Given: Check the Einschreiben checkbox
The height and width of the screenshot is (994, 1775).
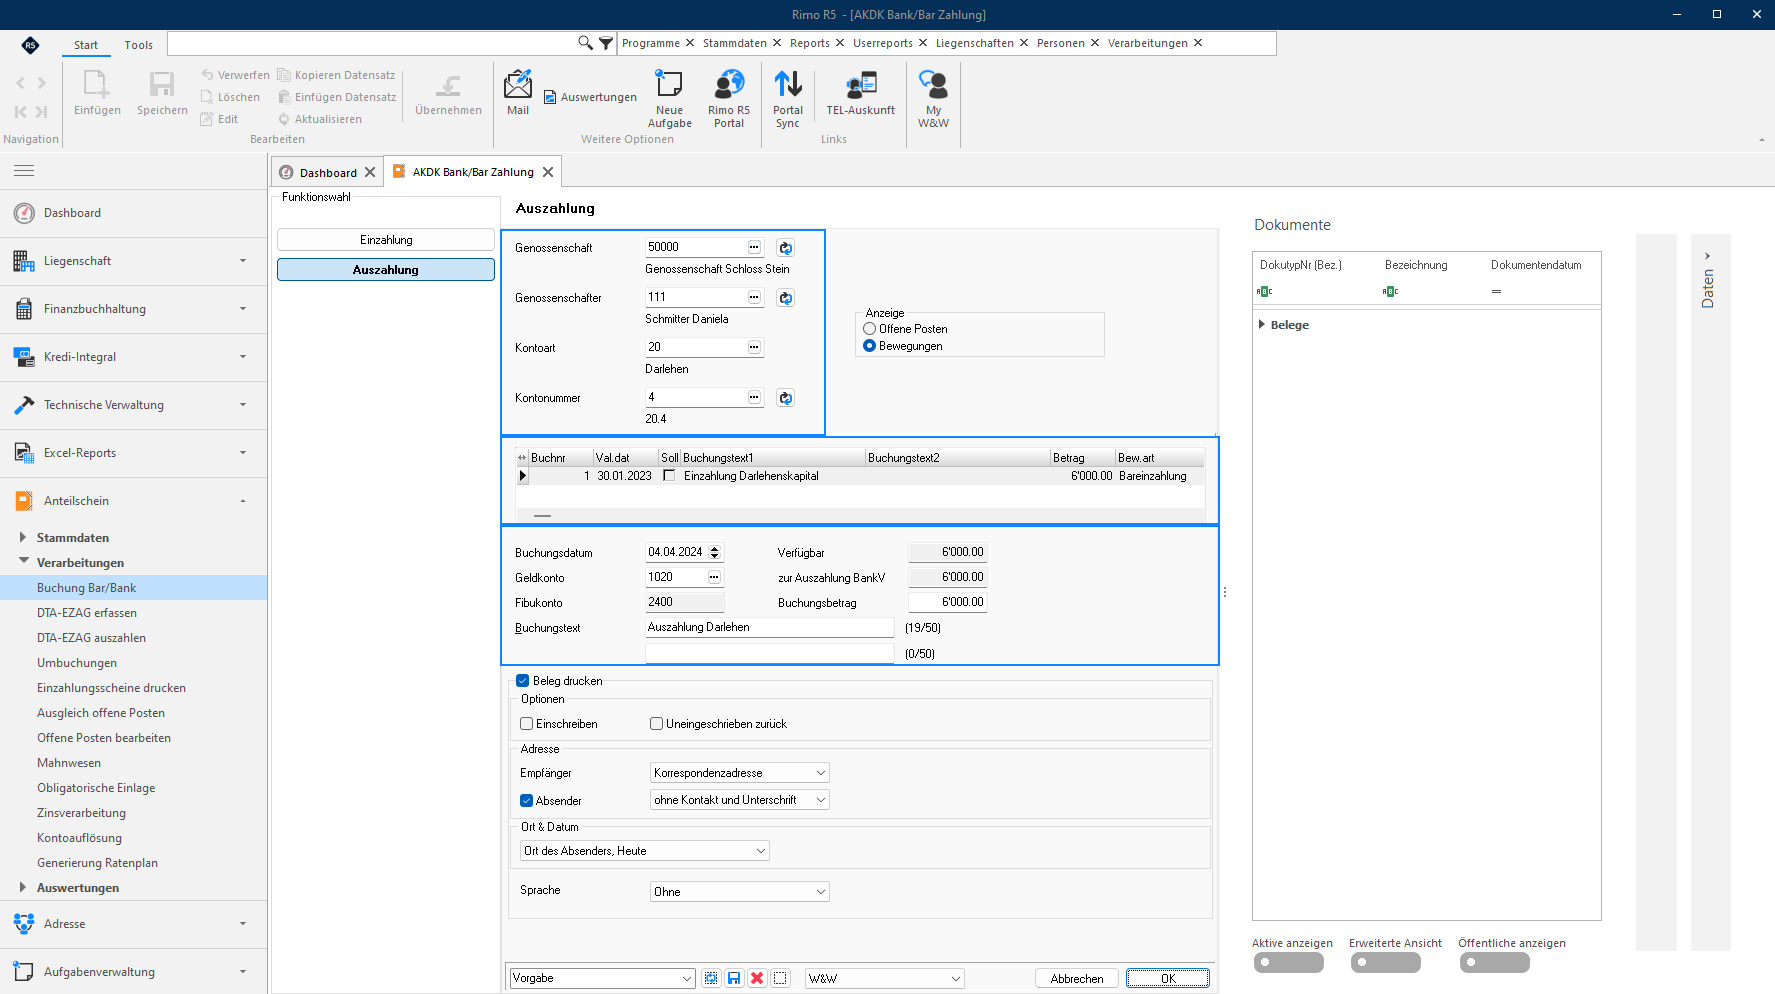Looking at the screenshot, I should (x=526, y=724).
